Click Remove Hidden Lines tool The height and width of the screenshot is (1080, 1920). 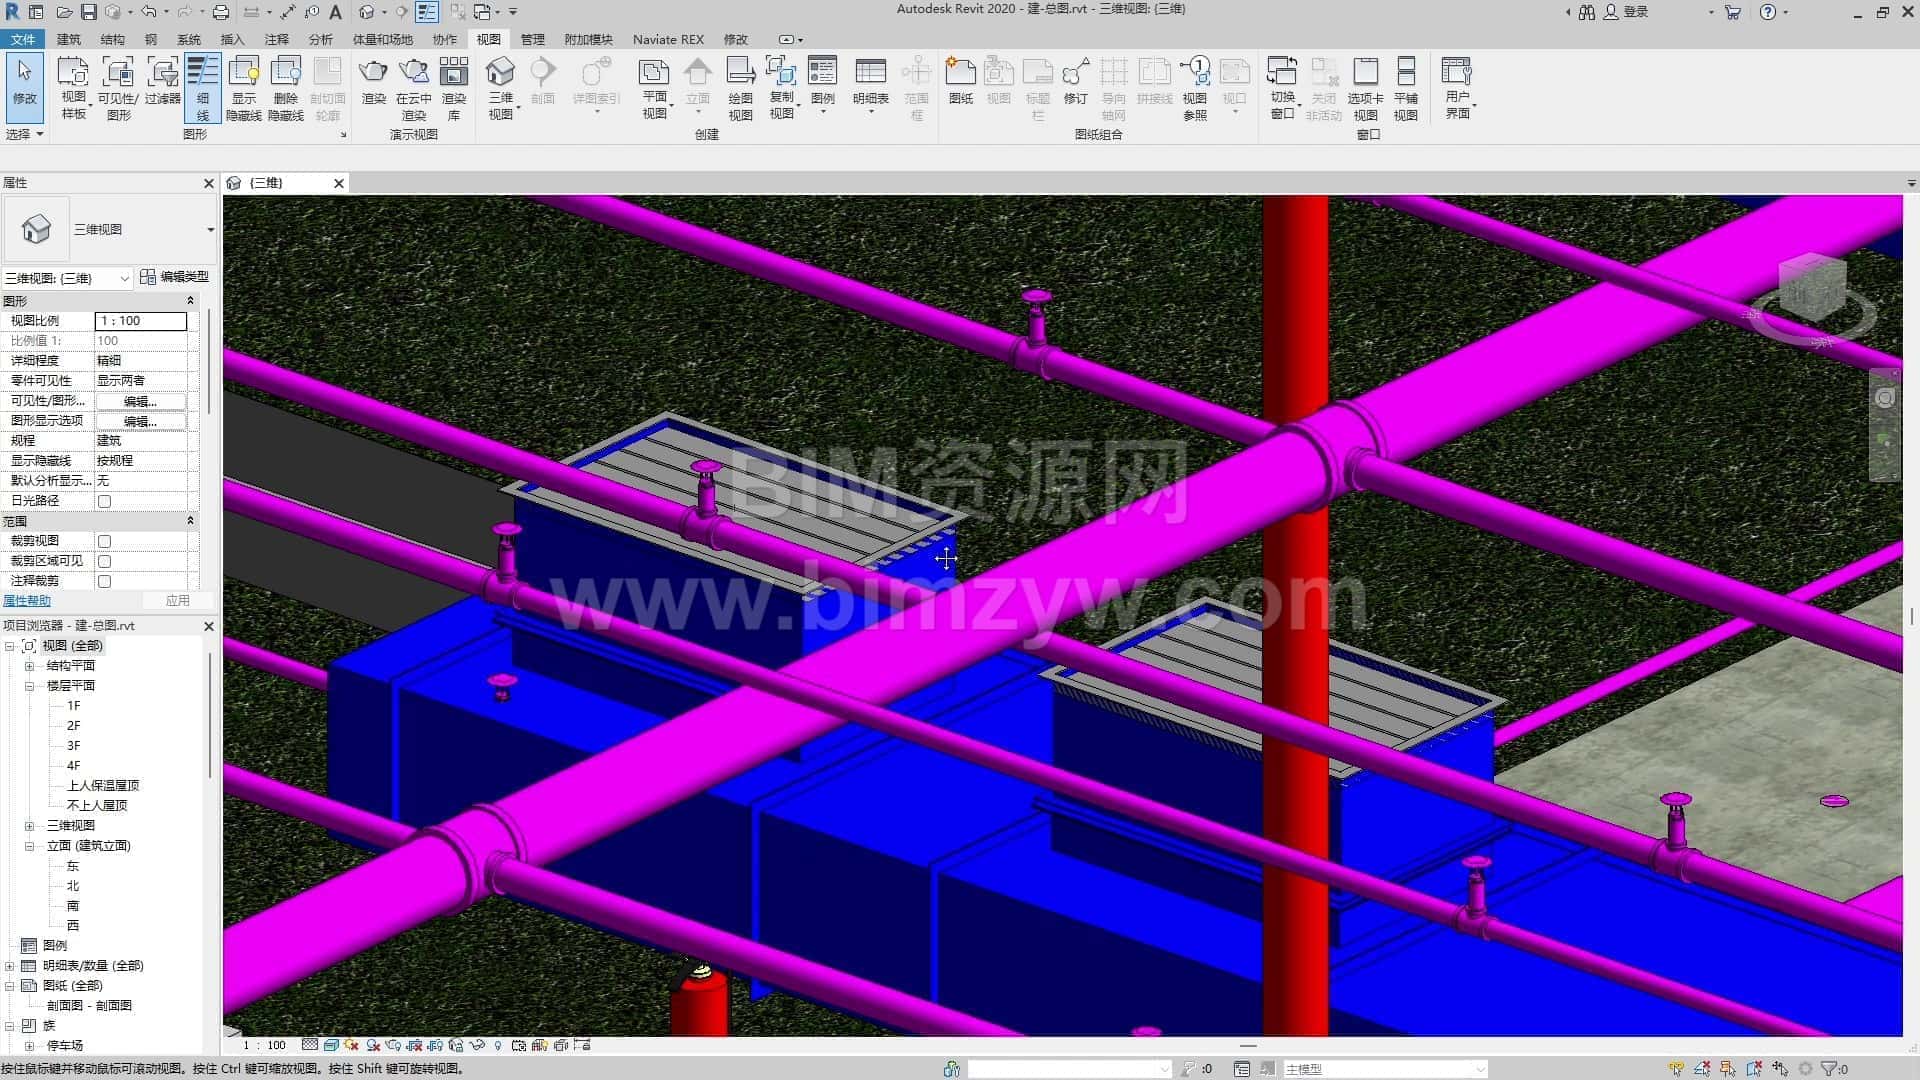[x=285, y=88]
